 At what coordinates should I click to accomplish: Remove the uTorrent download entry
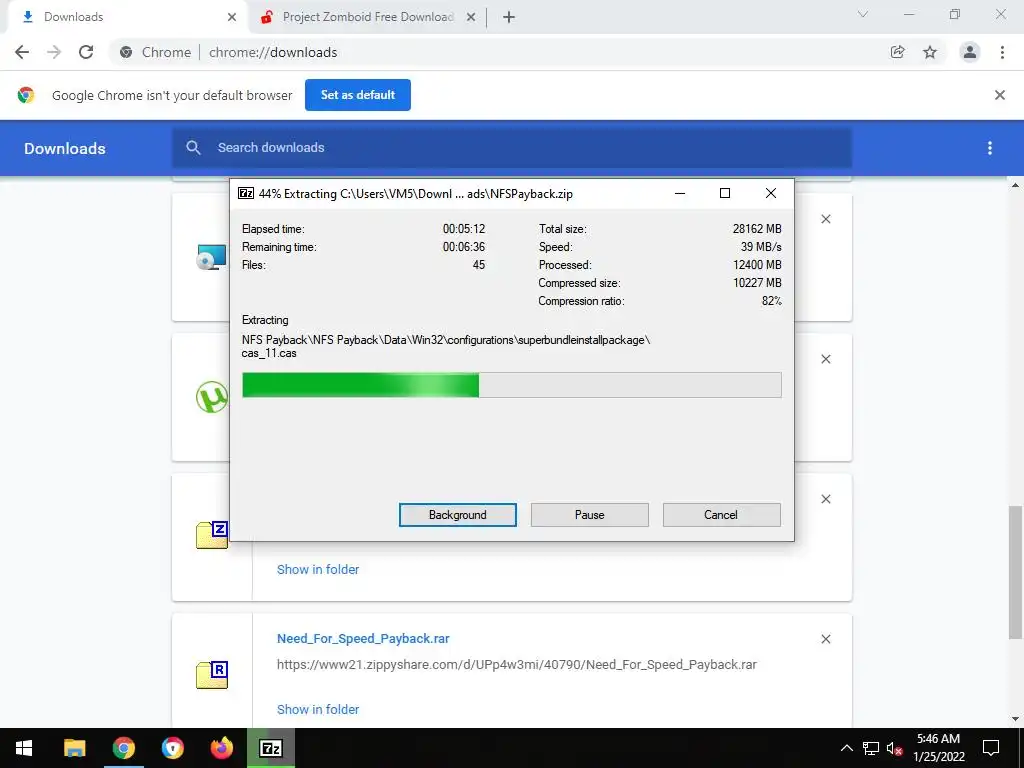pyautogui.click(x=825, y=359)
